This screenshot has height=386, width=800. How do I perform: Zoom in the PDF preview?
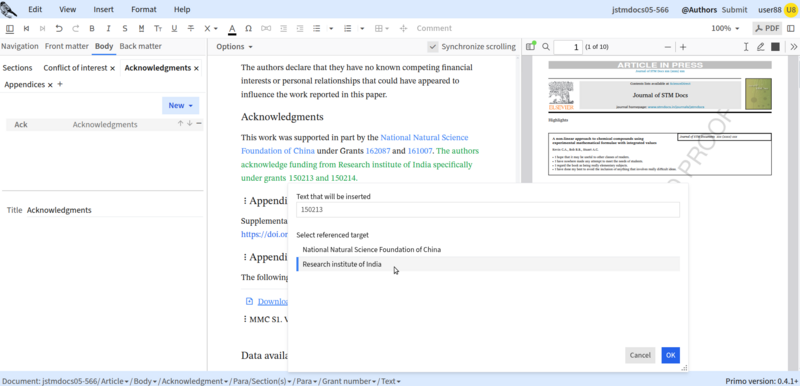(x=683, y=47)
